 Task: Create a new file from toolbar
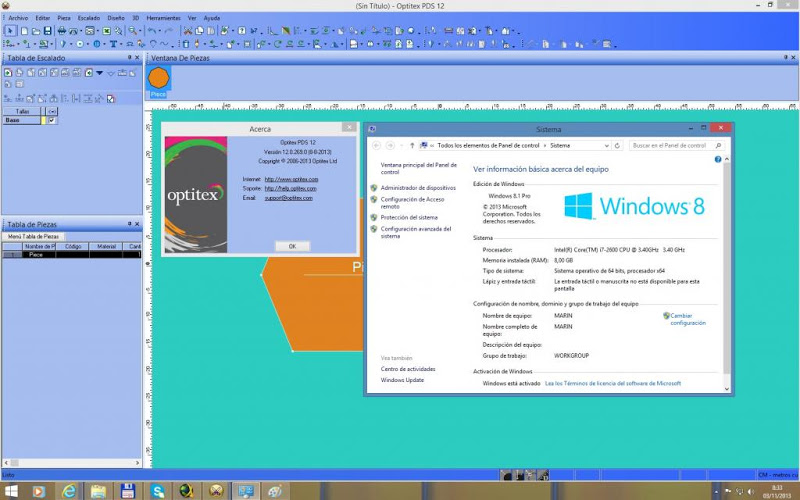point(24,31)
